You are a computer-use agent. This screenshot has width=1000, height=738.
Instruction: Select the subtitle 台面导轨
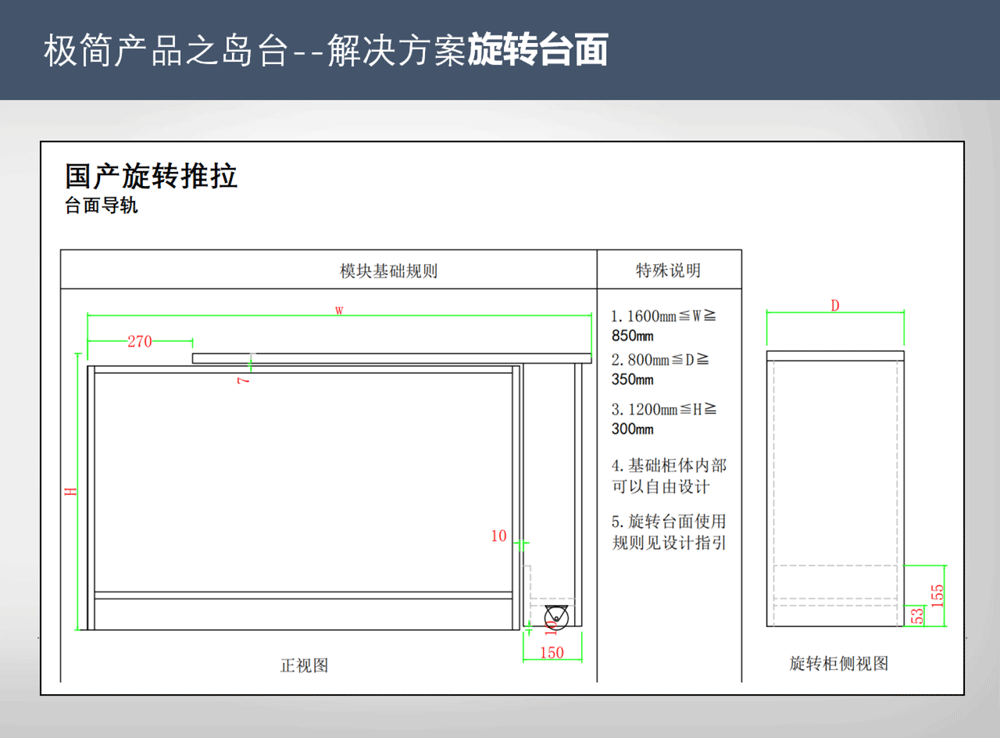click(101, 207)
